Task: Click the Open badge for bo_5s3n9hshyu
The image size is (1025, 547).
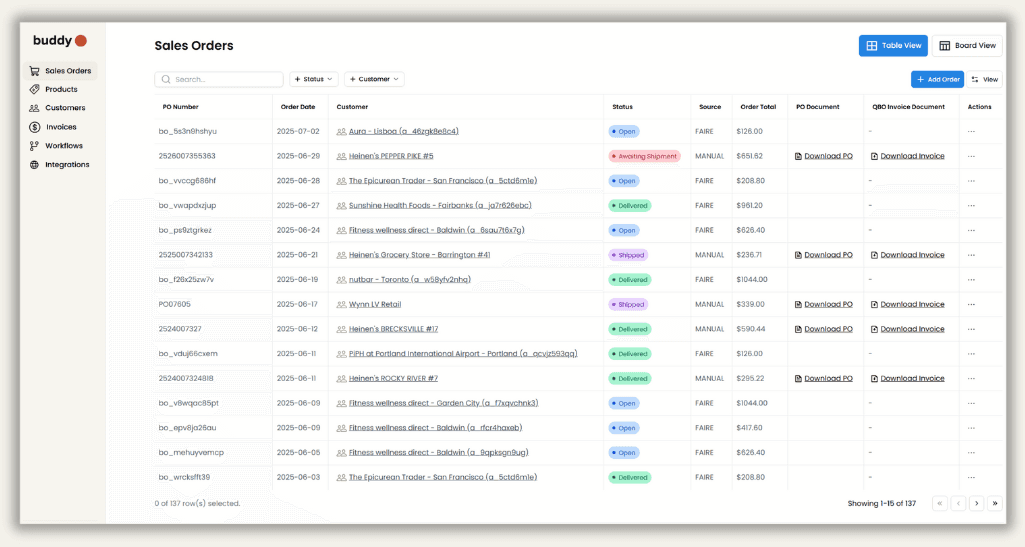Action: (x=624, y=131)
